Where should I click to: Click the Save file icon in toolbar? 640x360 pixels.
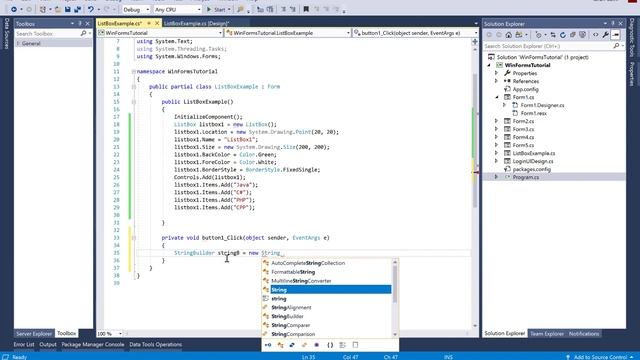click(68, 9)
